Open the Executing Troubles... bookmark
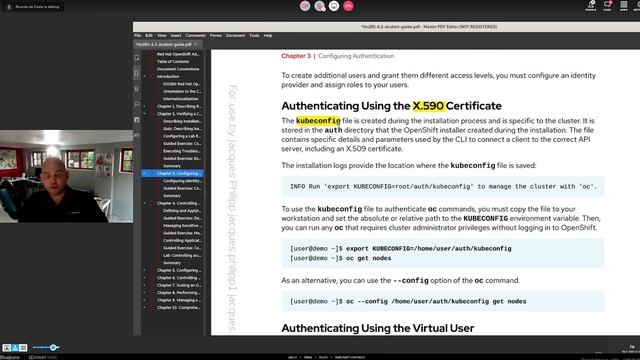Image resolution: width=640 pixels, height=360 pixels. [182, 151]
